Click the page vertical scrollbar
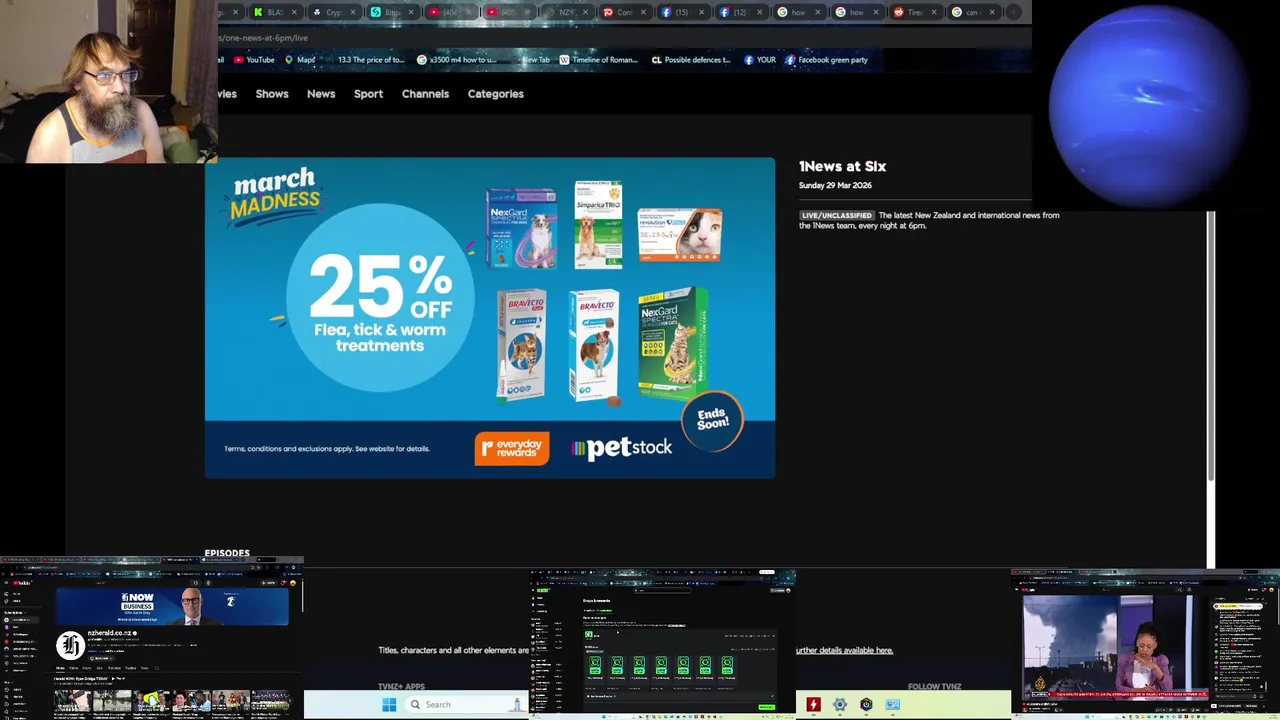Viewport: 1280px width, 720px height. [1211, 345]
